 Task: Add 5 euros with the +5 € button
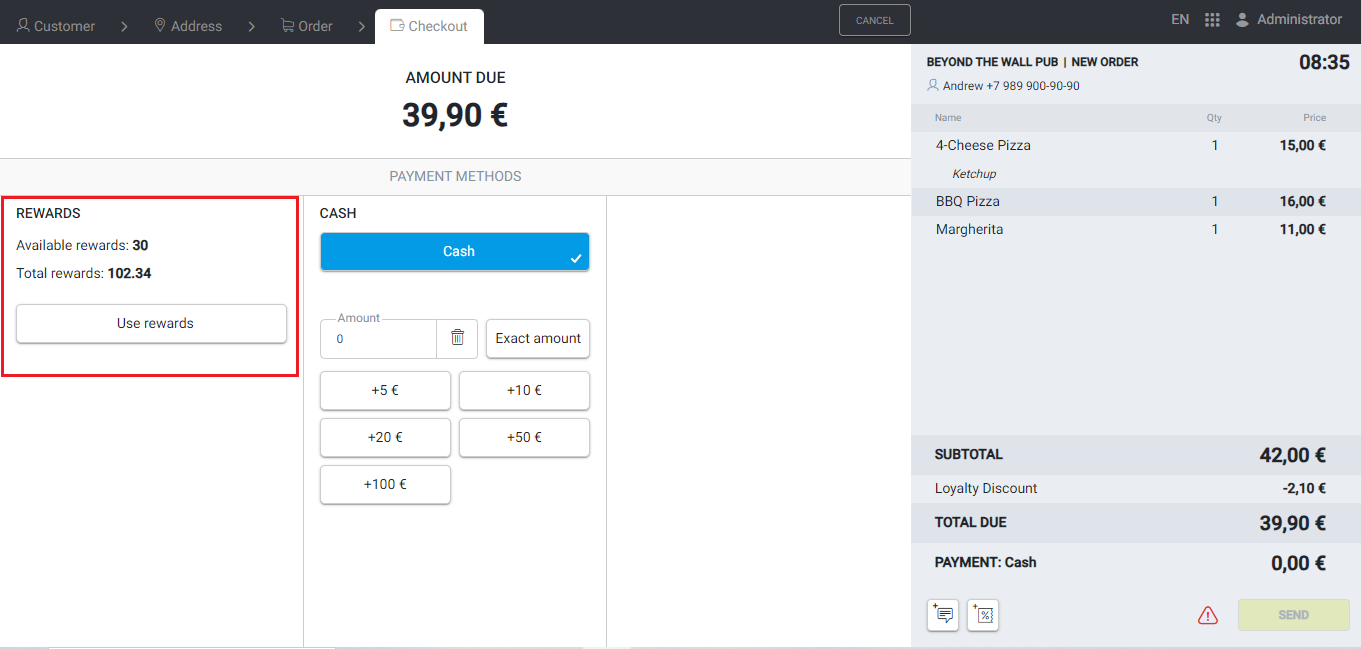tap(385, 391)
